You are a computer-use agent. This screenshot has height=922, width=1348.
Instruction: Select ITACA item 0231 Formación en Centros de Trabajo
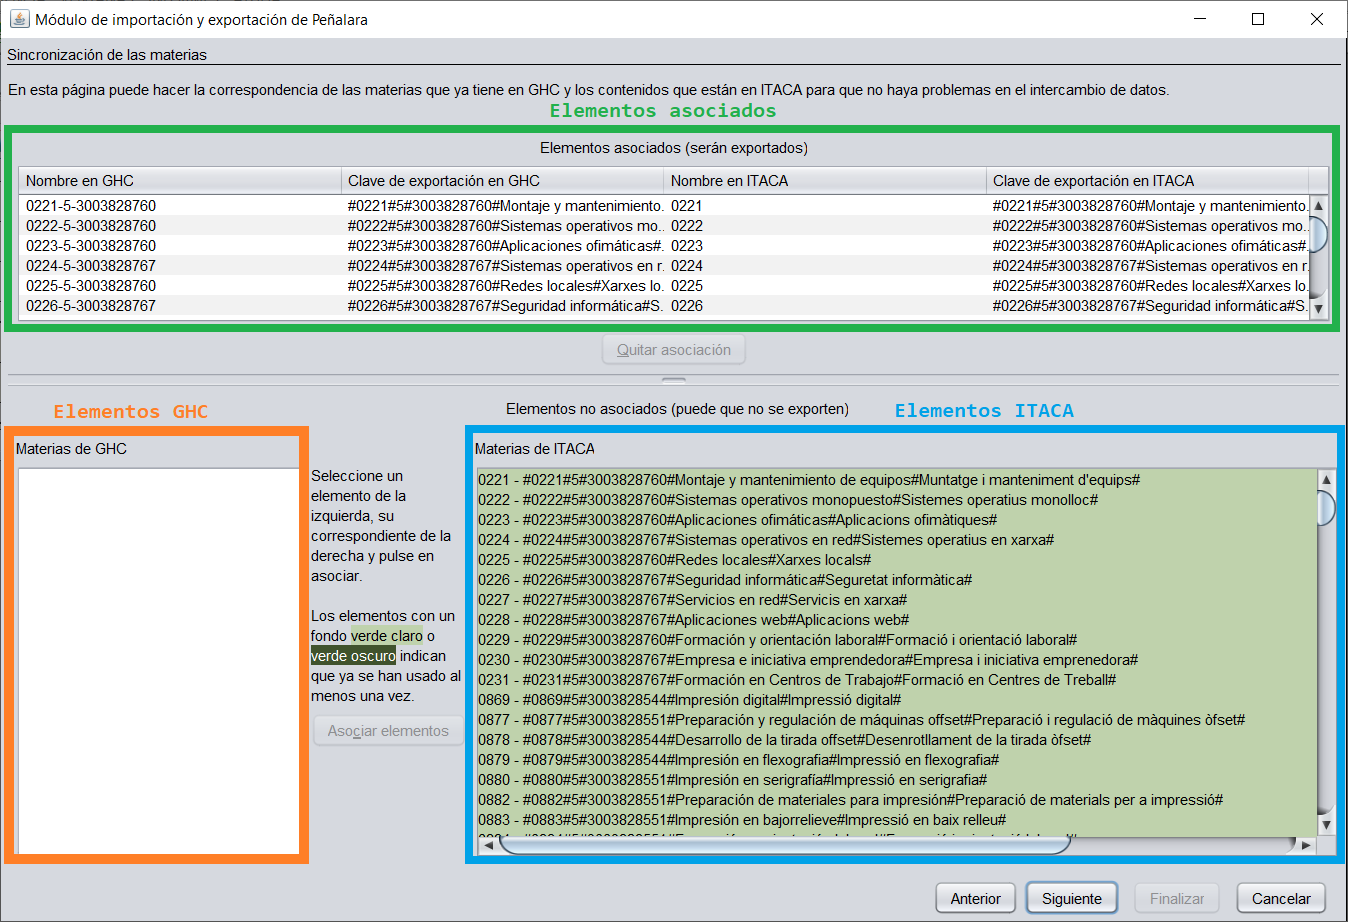point(897,680)
